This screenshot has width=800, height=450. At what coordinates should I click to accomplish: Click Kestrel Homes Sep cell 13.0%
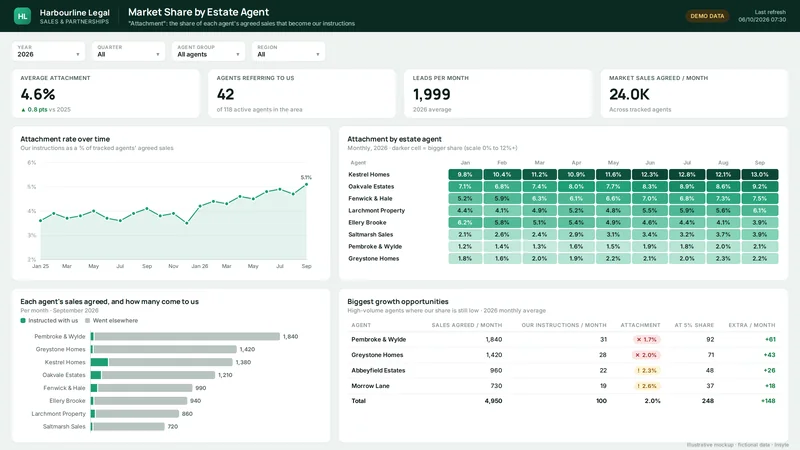(x=760, y=174)
